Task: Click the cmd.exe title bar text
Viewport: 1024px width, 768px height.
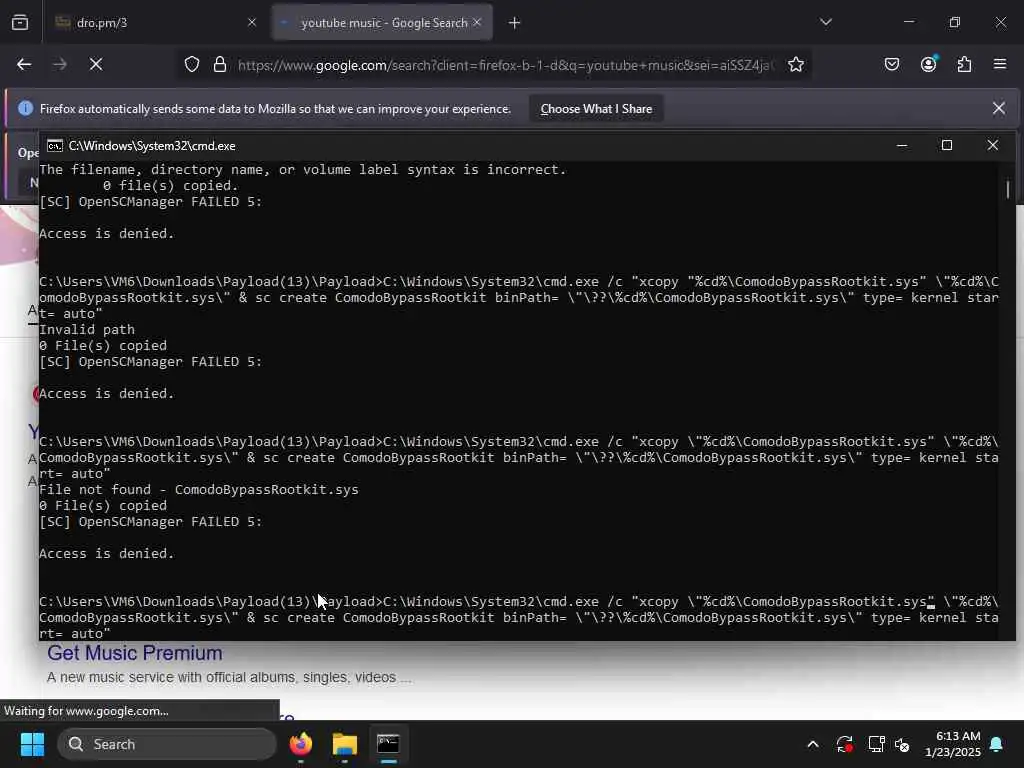Action: click(x=152, y=146)
